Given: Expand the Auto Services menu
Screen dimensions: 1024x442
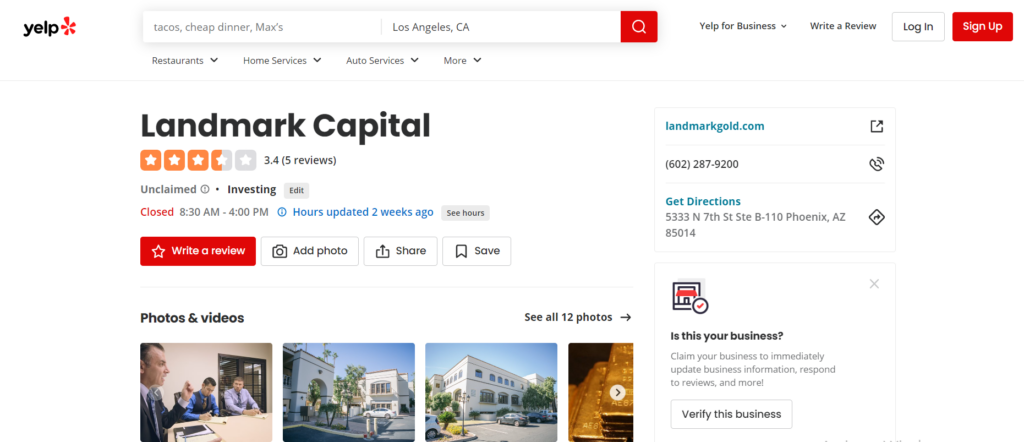Looking at the screenshot, I should pyautogui.click(x=382, y=61).
